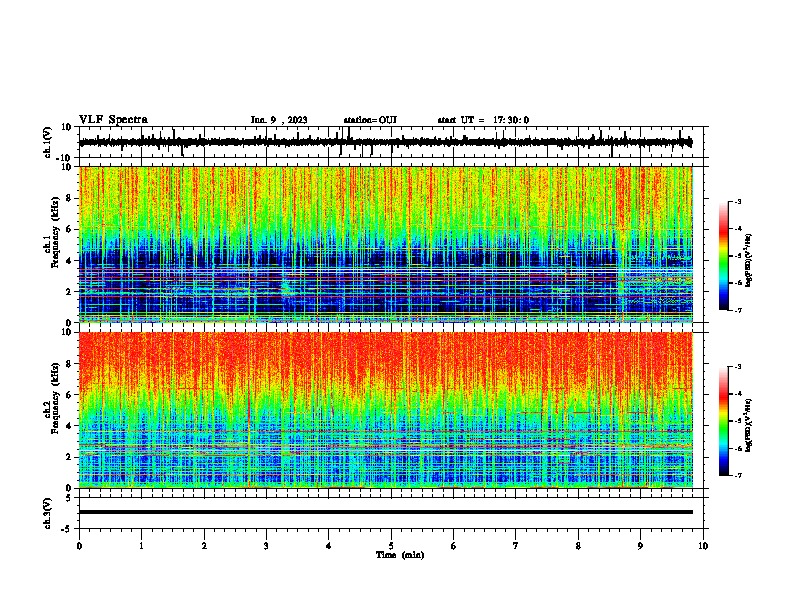Screen dimensions: 792x612
Task: Click the ch.3(V) flat black line
Action: [x=386, y=512]
